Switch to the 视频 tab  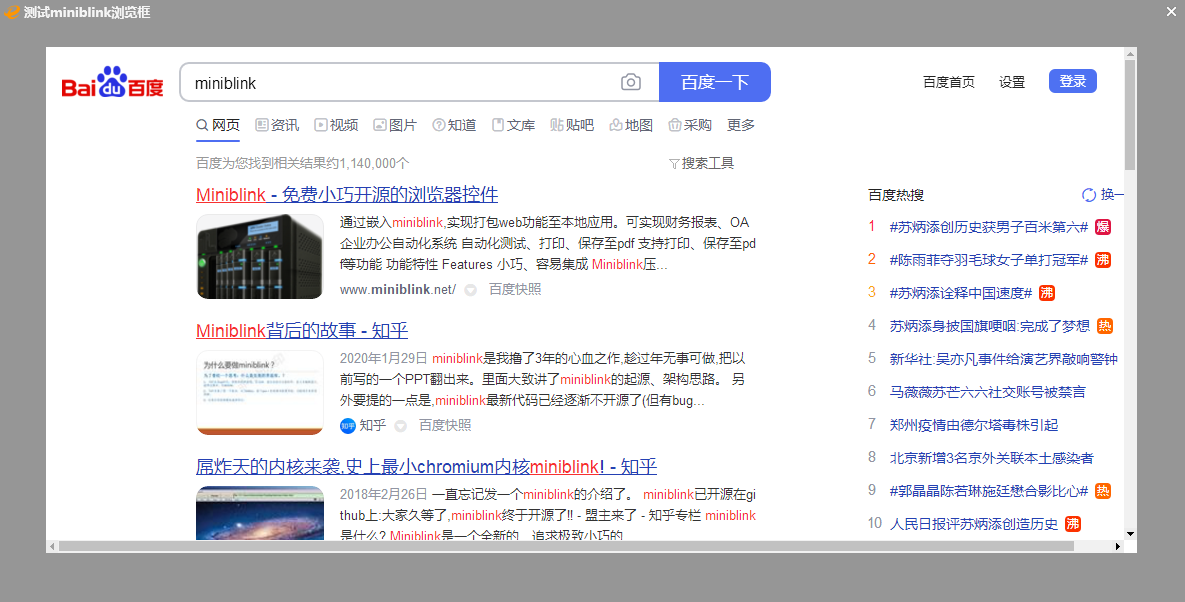336,125
